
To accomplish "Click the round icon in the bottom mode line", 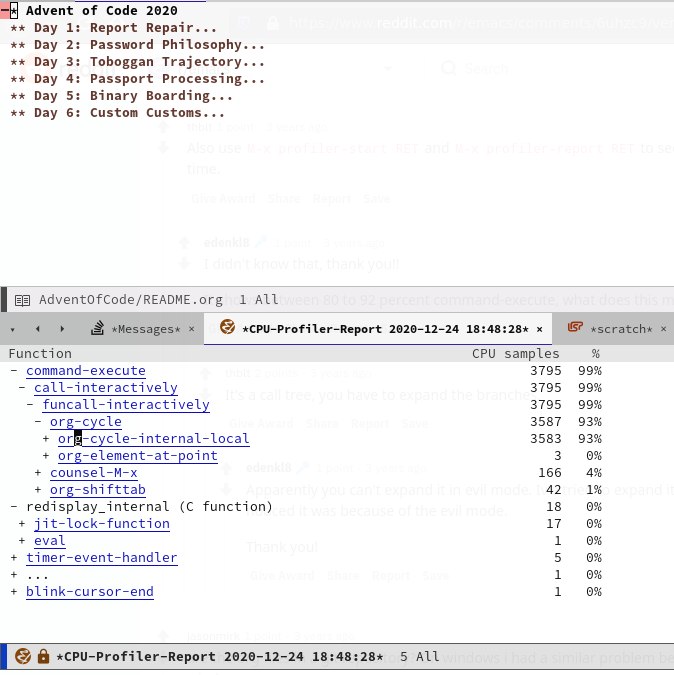I will click(x=23, y=656).
